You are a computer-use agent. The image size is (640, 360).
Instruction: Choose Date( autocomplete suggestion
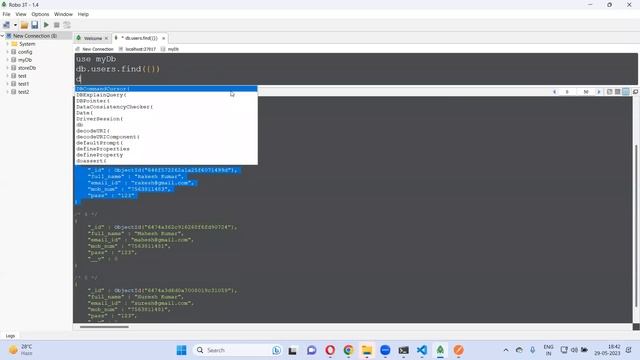tap(166, 113)
